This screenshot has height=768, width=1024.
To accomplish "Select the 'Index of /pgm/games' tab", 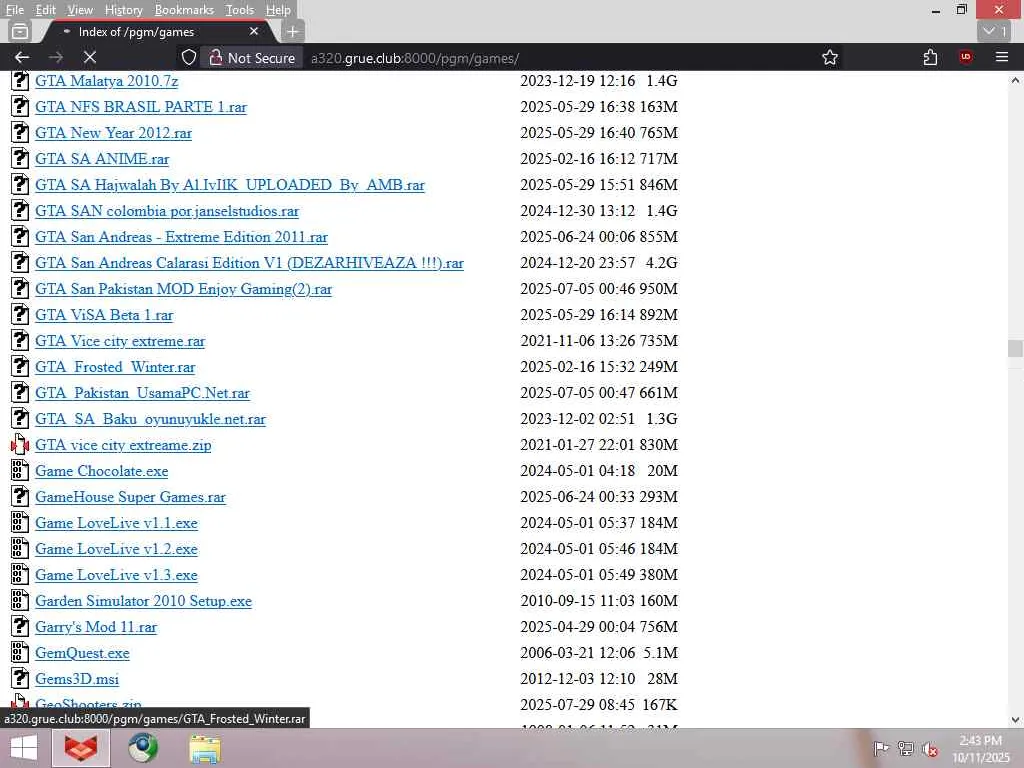I will click(157, 31).
